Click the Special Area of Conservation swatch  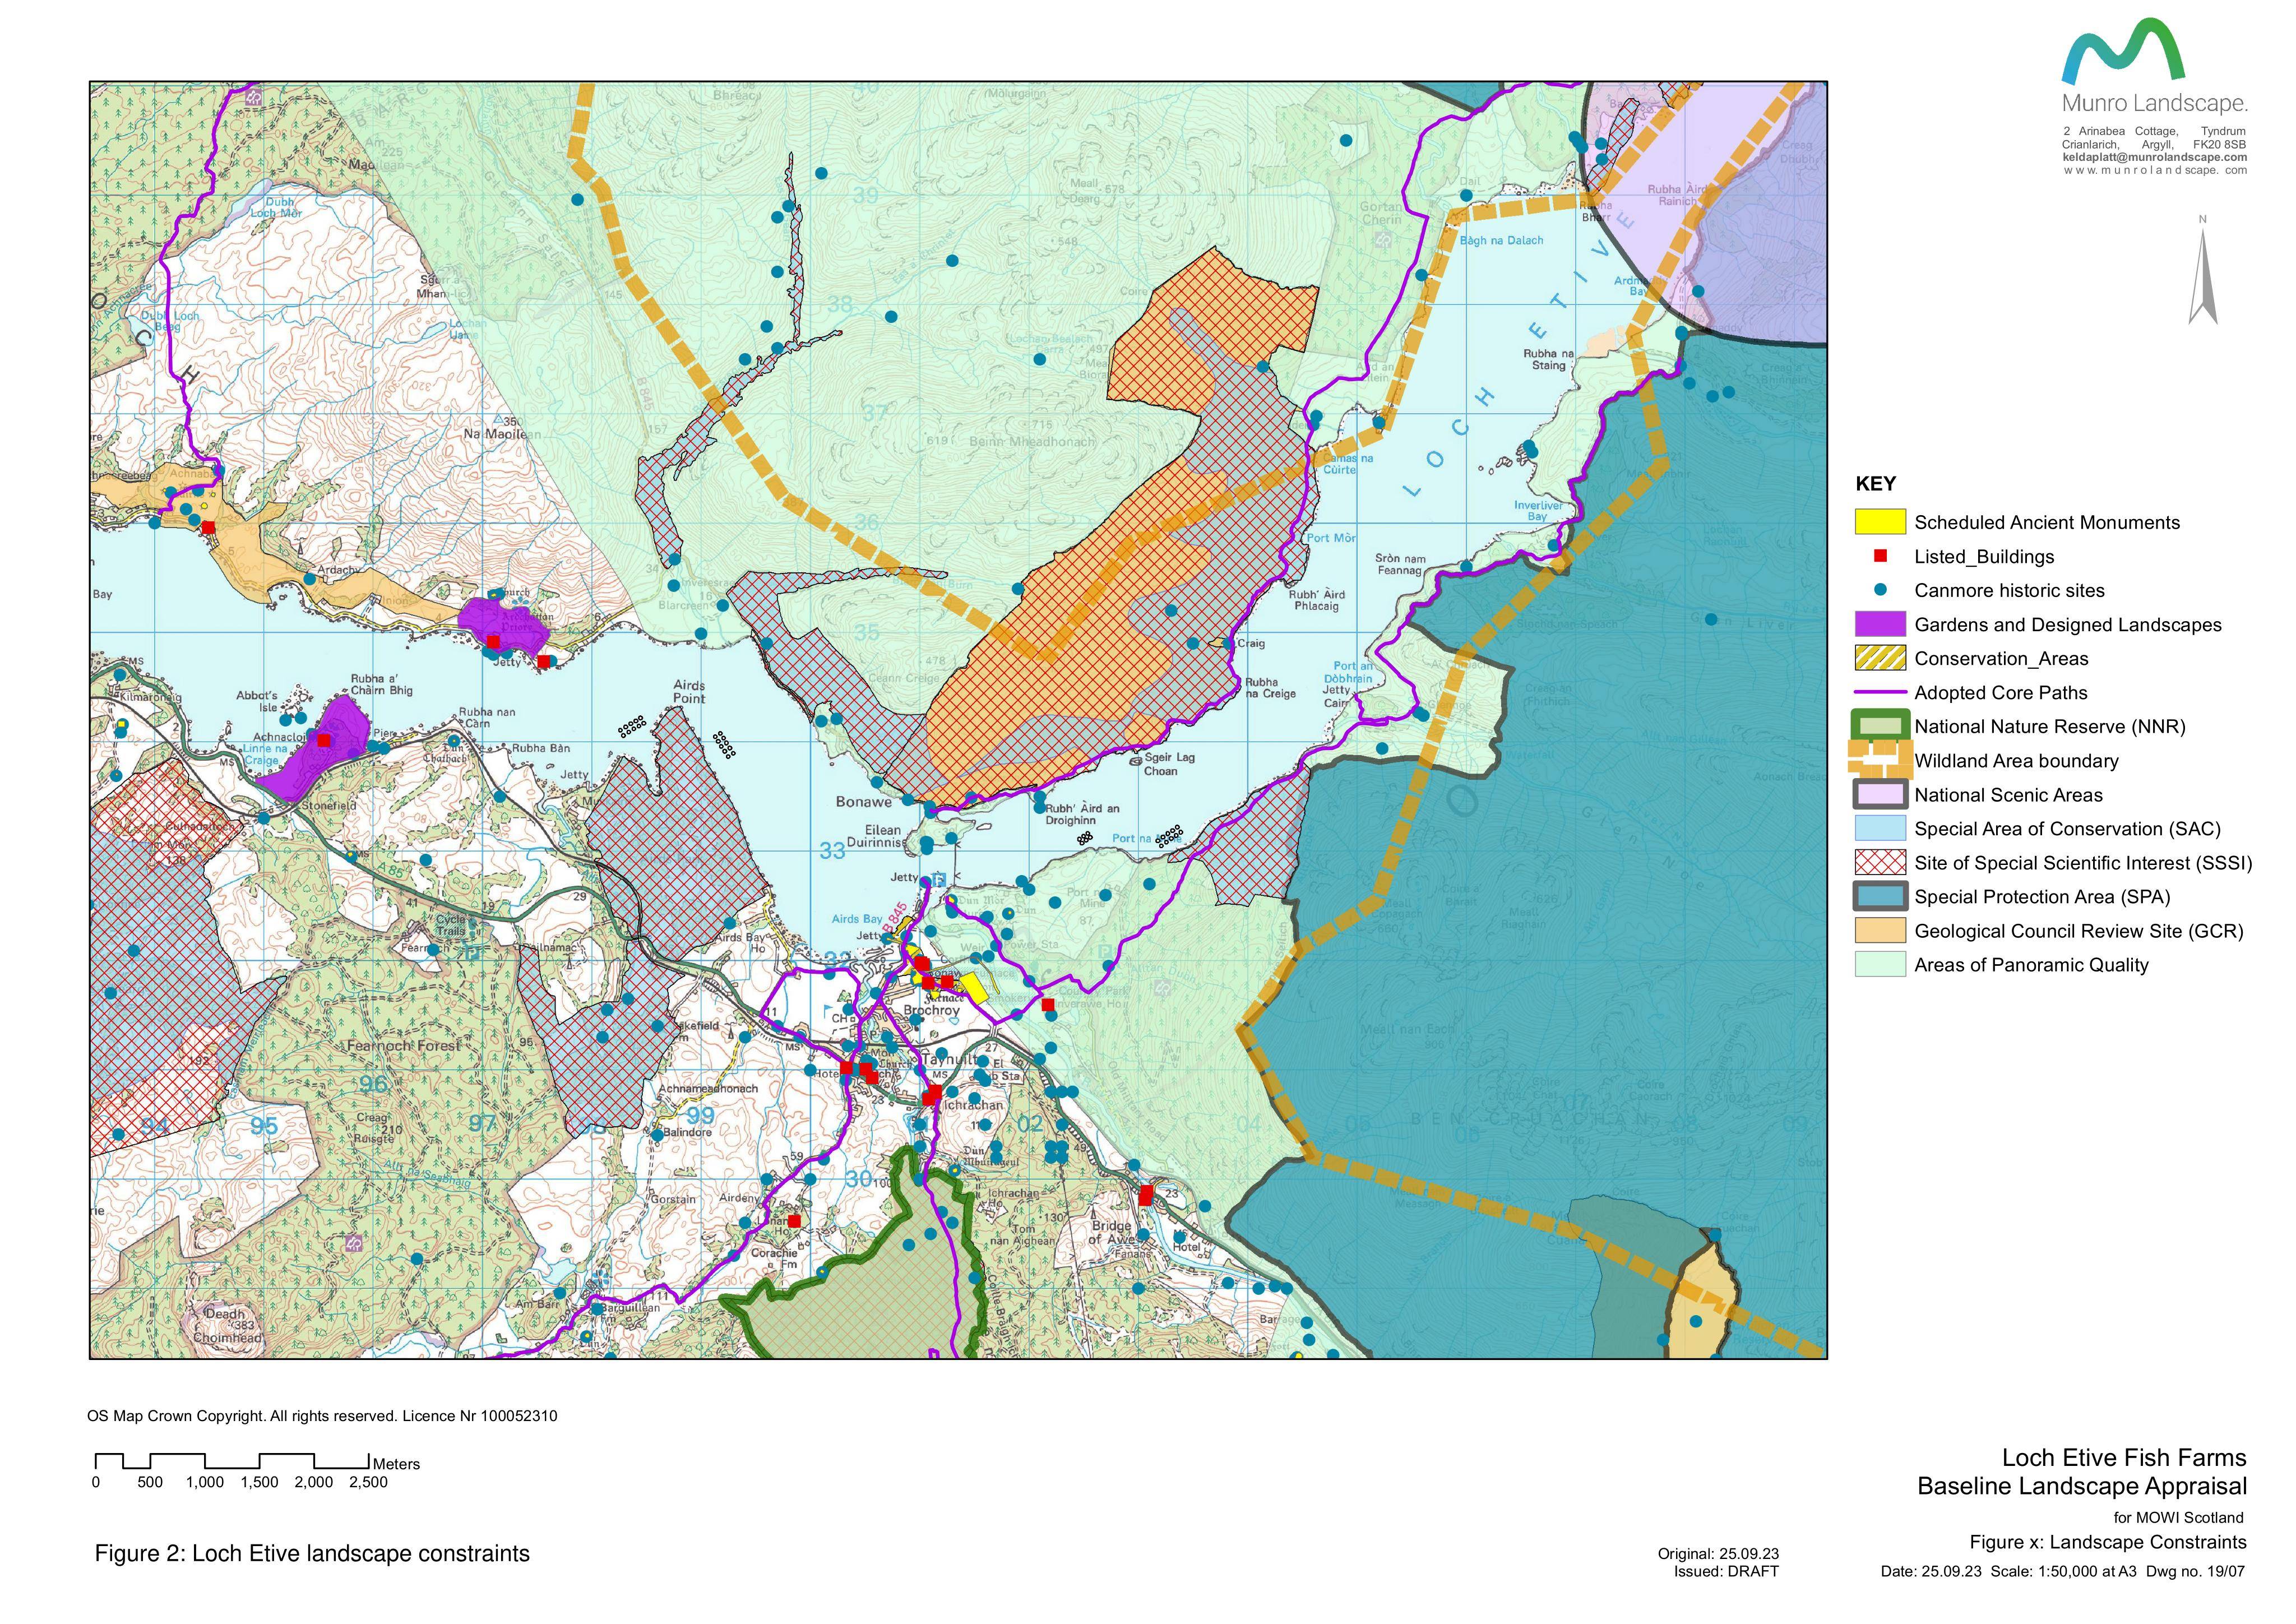click(x=1880, y=829)
